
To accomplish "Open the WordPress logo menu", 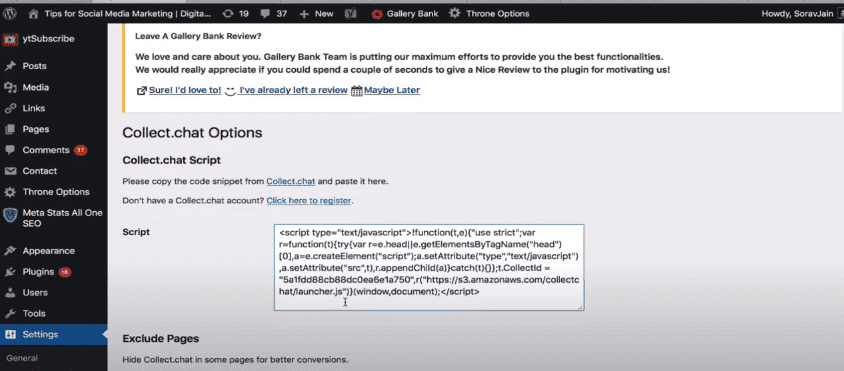I will [11, 13].
